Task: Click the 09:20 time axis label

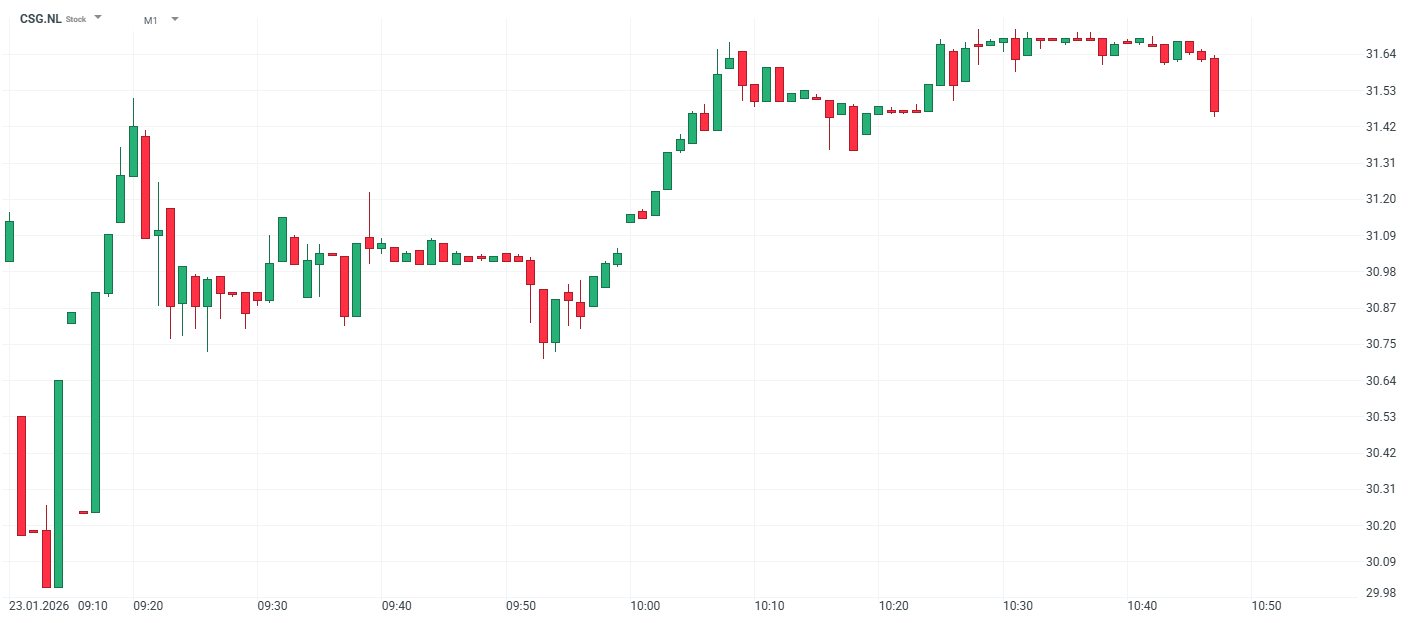Action: pos(148,606)
